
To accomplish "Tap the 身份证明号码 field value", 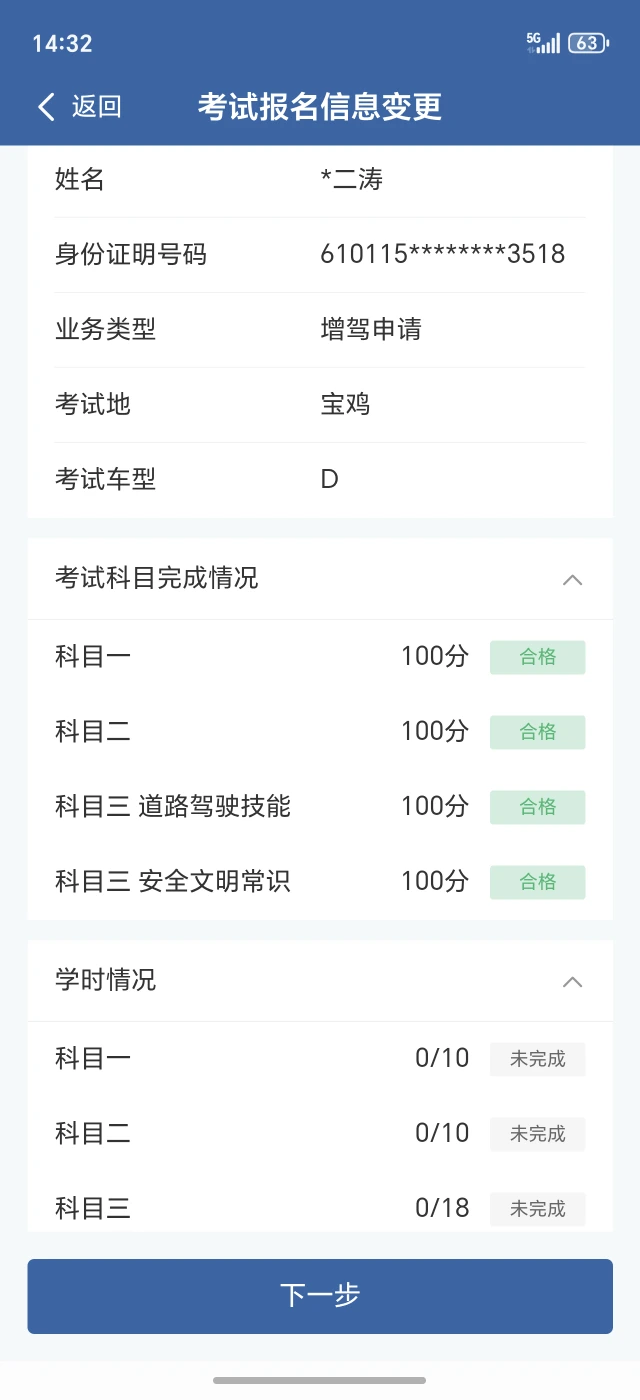I will pos(442,255).
